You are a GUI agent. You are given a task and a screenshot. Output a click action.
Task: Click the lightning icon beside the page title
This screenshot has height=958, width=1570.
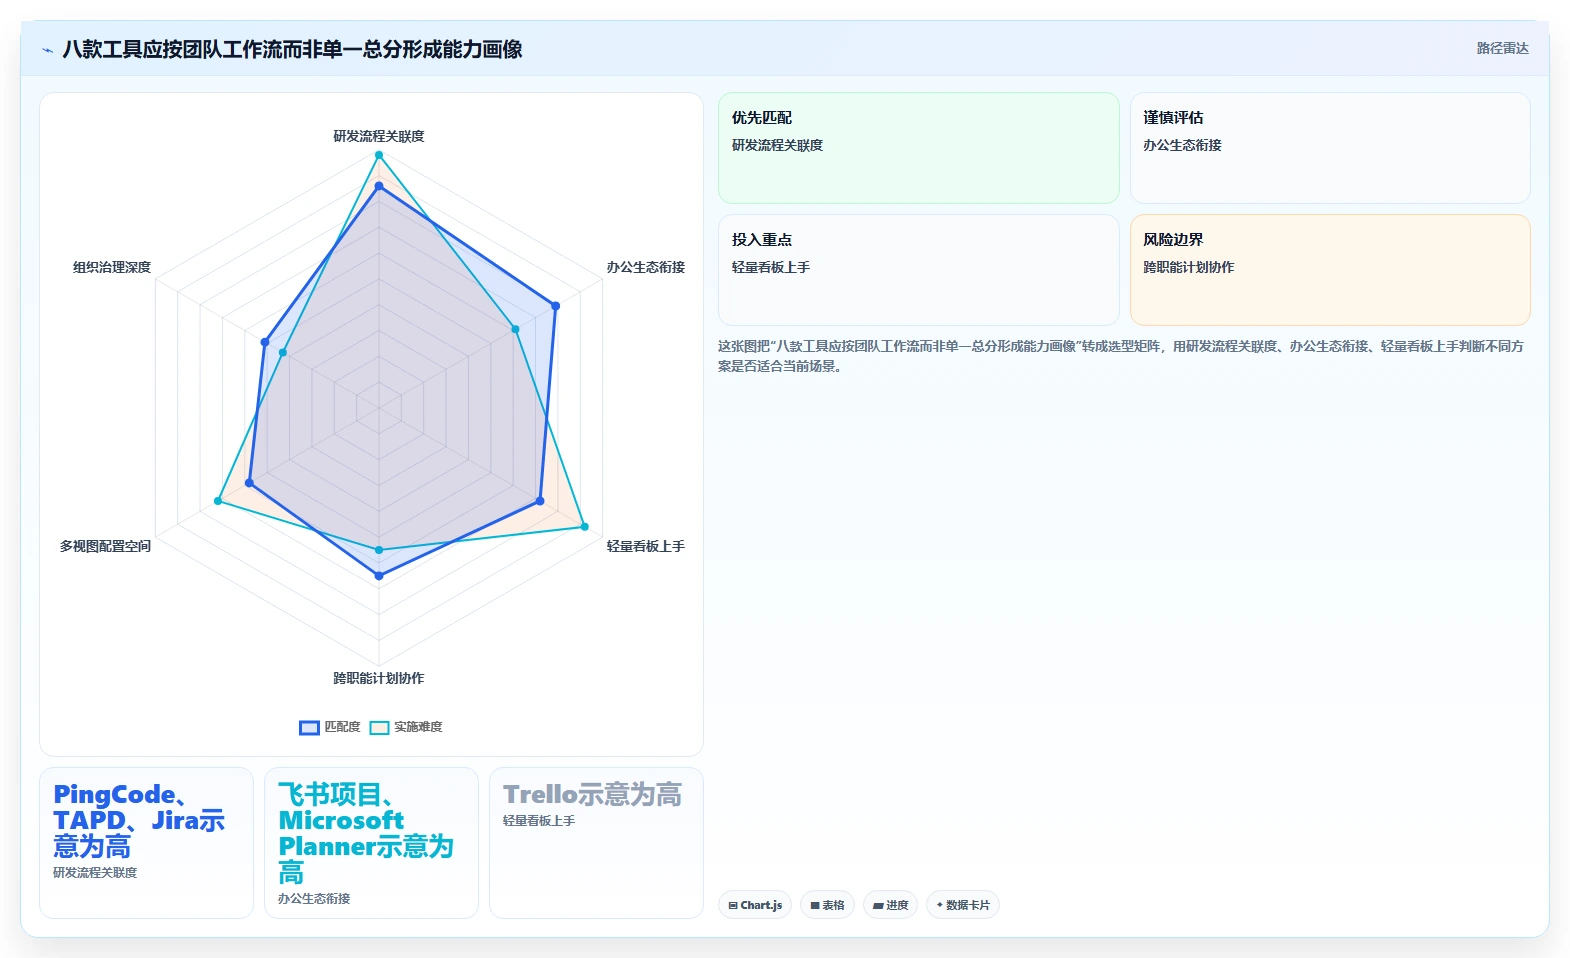coord(47,50)
